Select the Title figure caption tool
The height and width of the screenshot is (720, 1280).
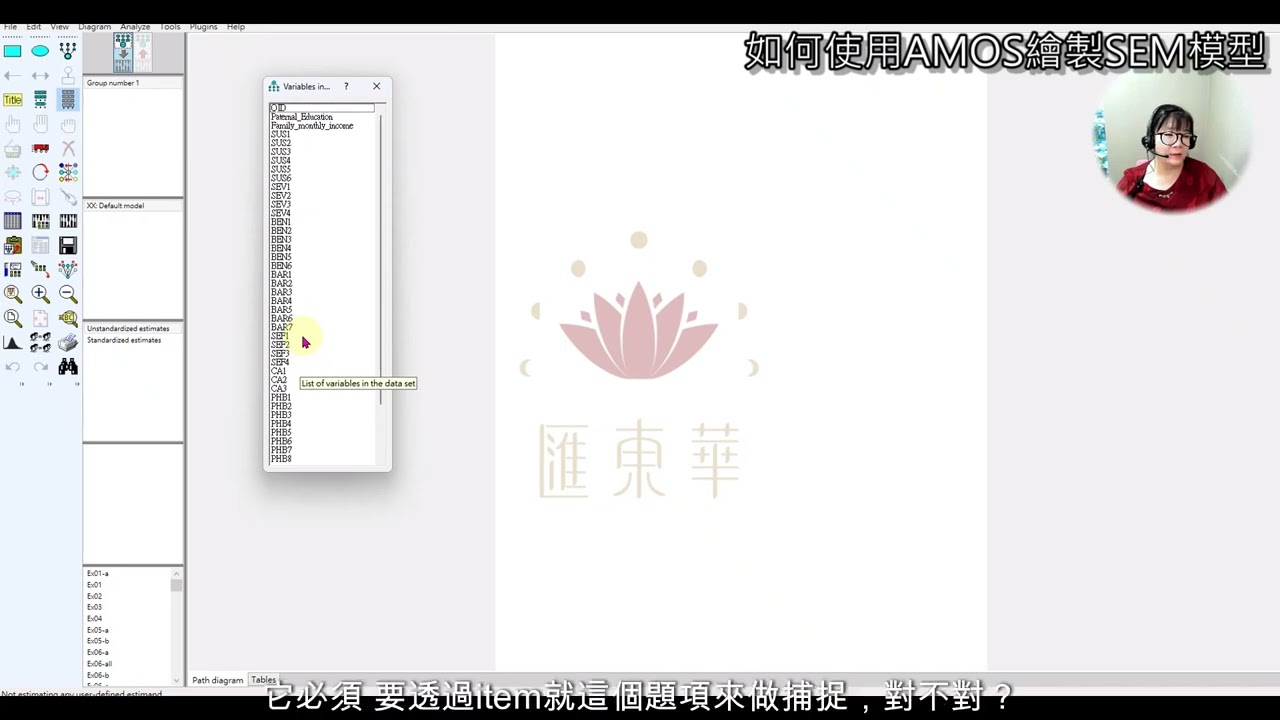point(12,100)
